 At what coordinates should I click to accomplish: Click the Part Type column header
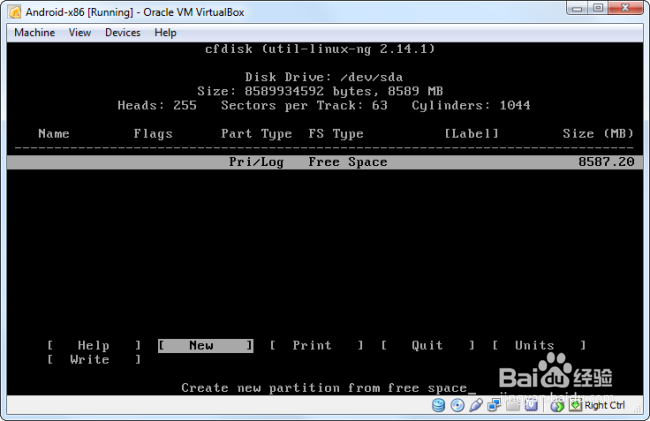256,133
